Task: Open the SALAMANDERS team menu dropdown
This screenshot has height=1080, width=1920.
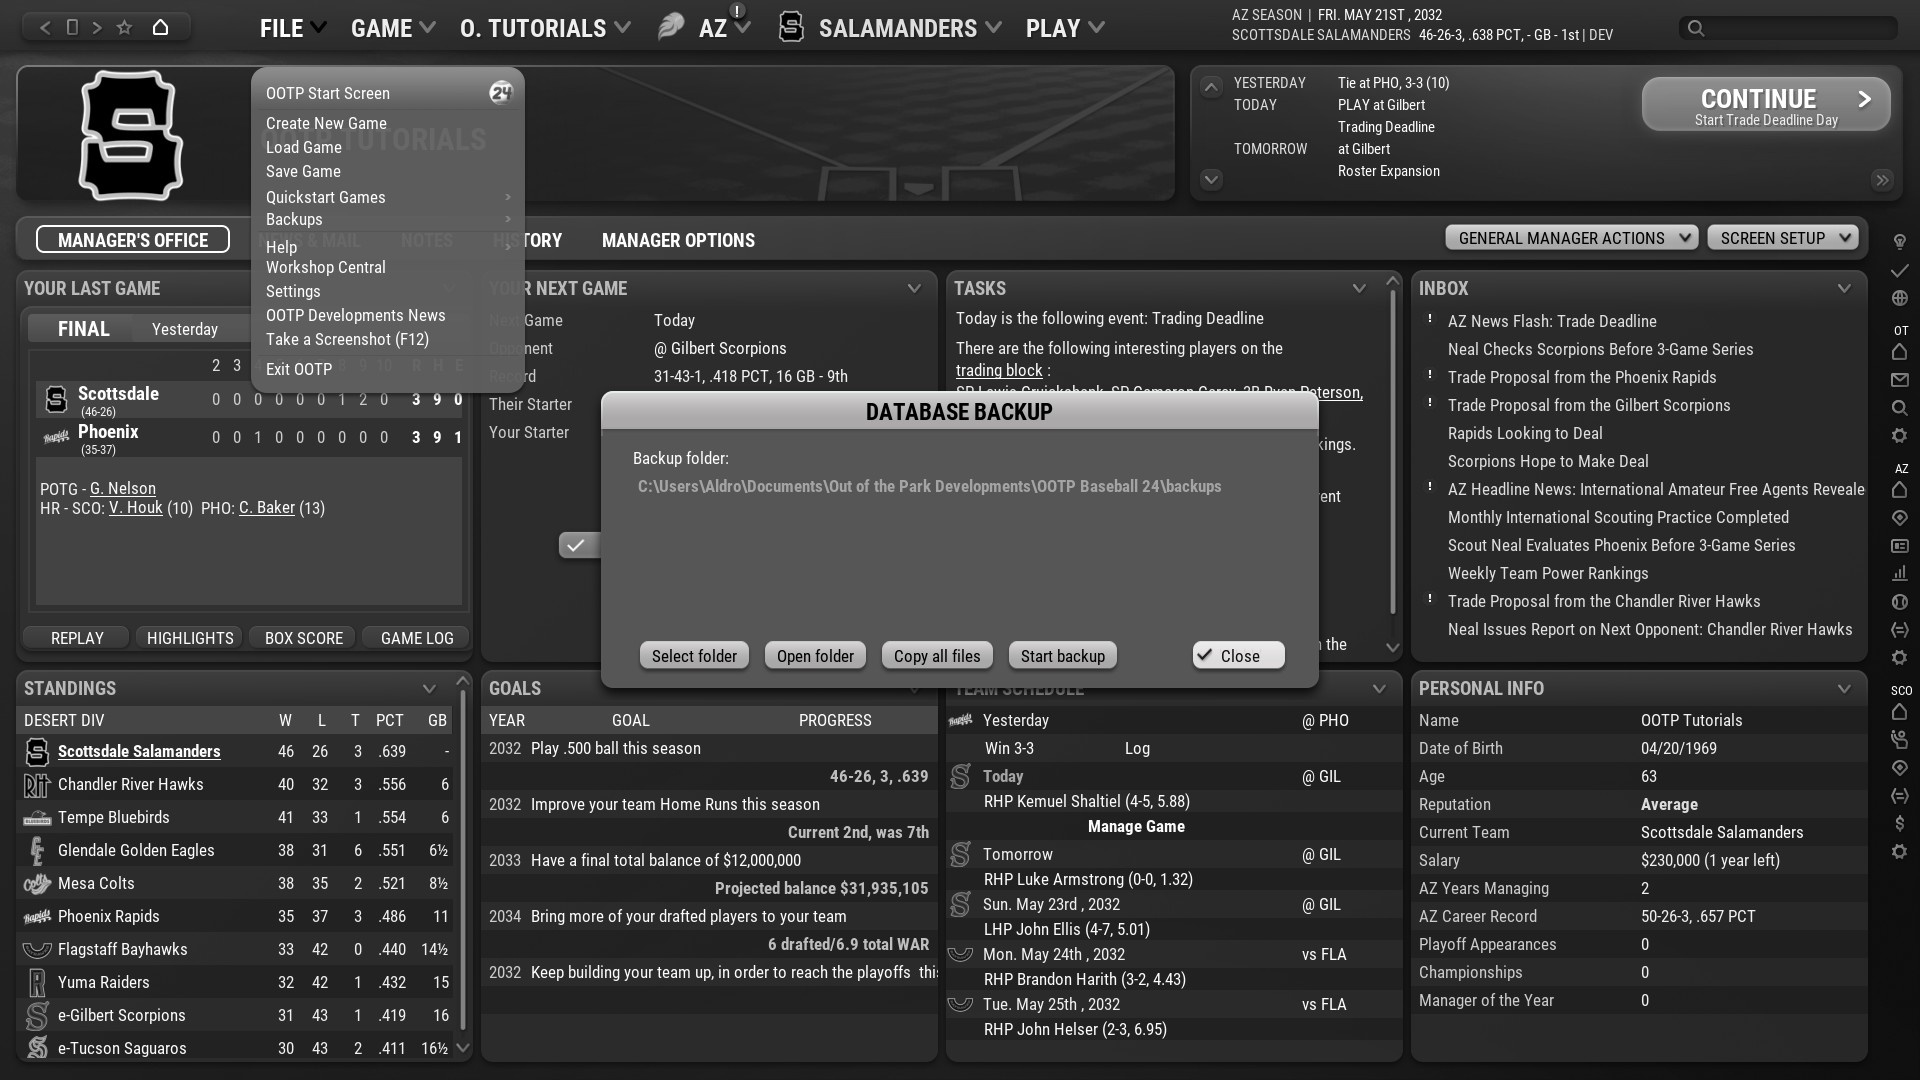Action: point(910,28)
